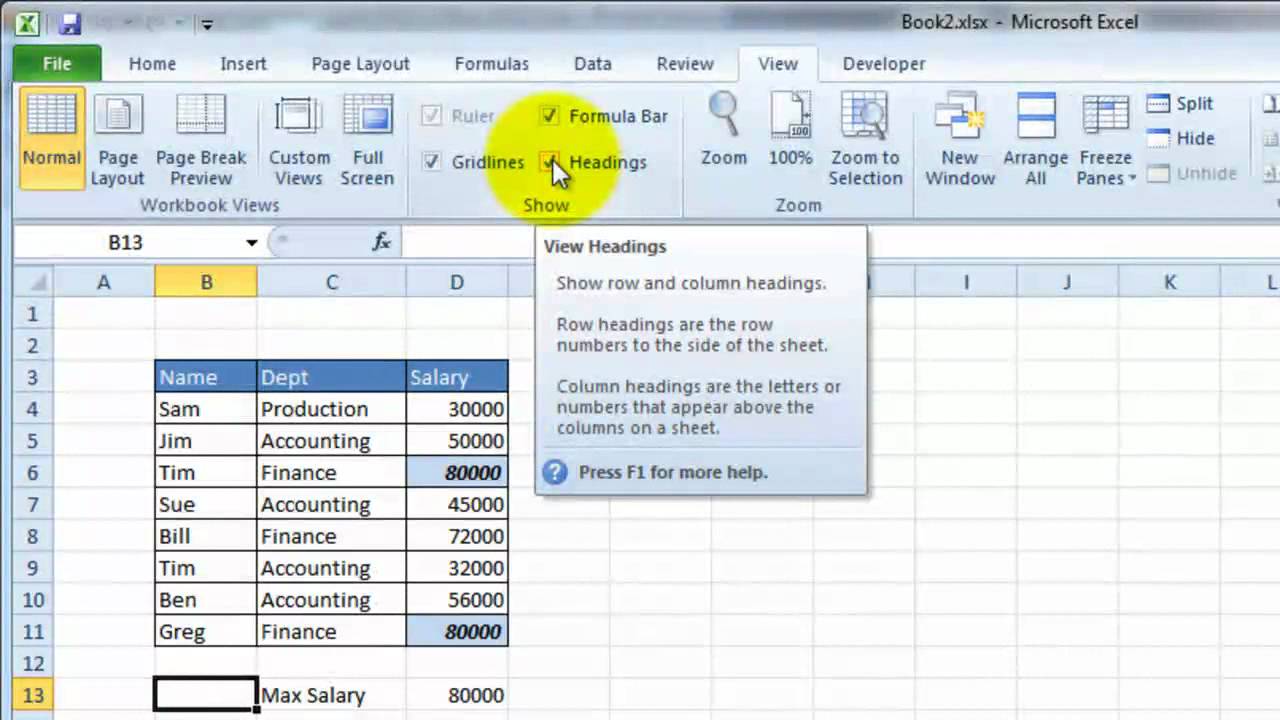Screen dimensions: 1280x720
Task: Click the Name header cell
Action: click(206, 377)
